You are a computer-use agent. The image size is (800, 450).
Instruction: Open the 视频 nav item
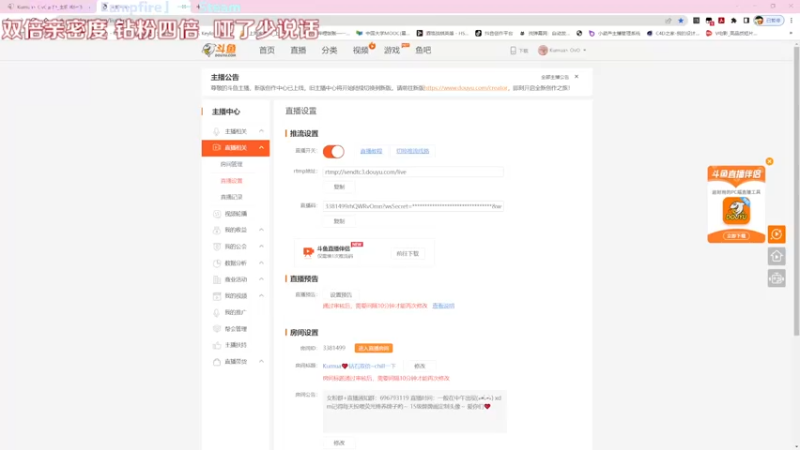point(361,50)
